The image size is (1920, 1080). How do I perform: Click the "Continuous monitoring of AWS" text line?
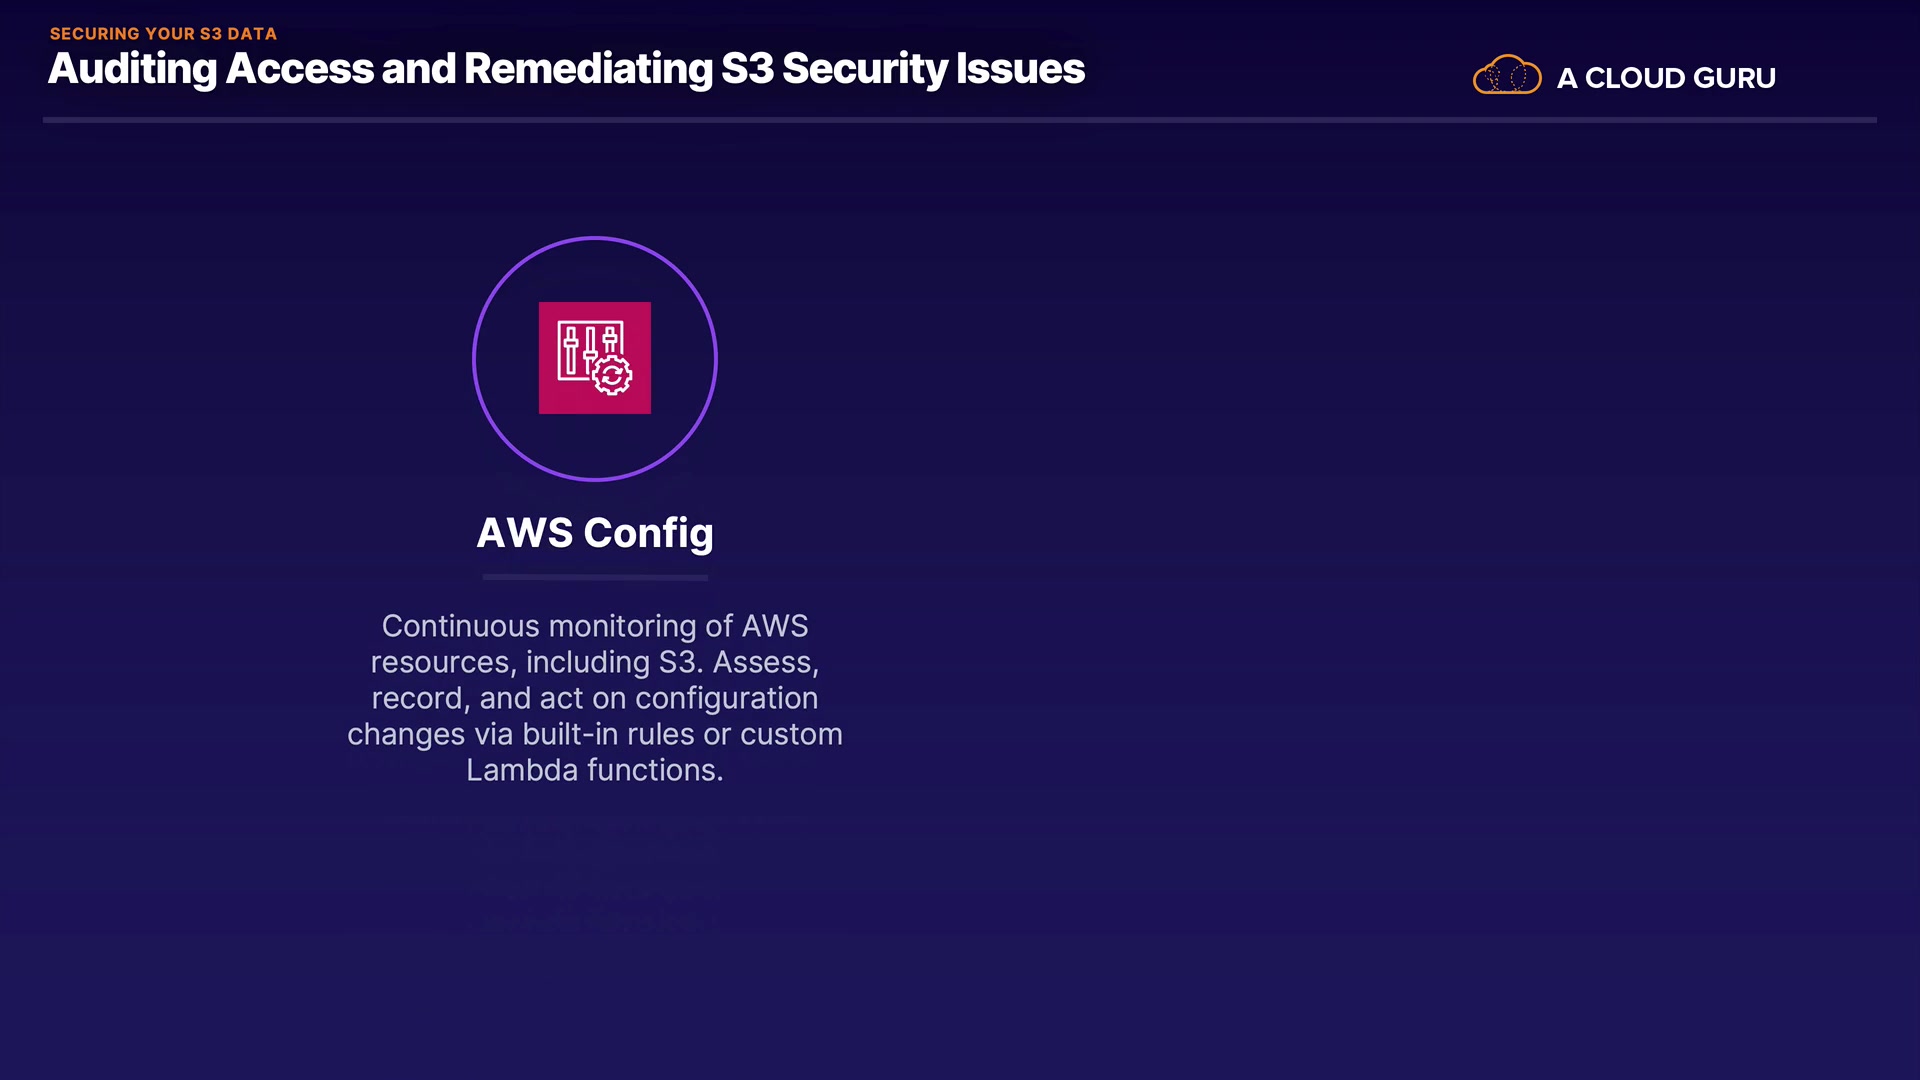[x=595, y=626]
